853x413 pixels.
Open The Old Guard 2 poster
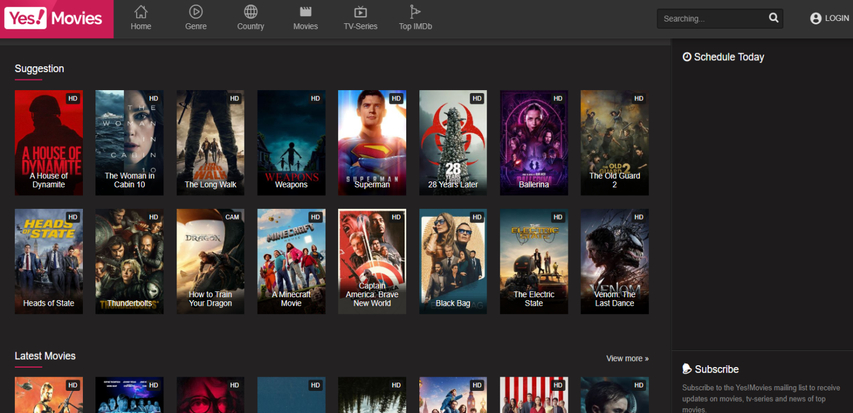615,143
